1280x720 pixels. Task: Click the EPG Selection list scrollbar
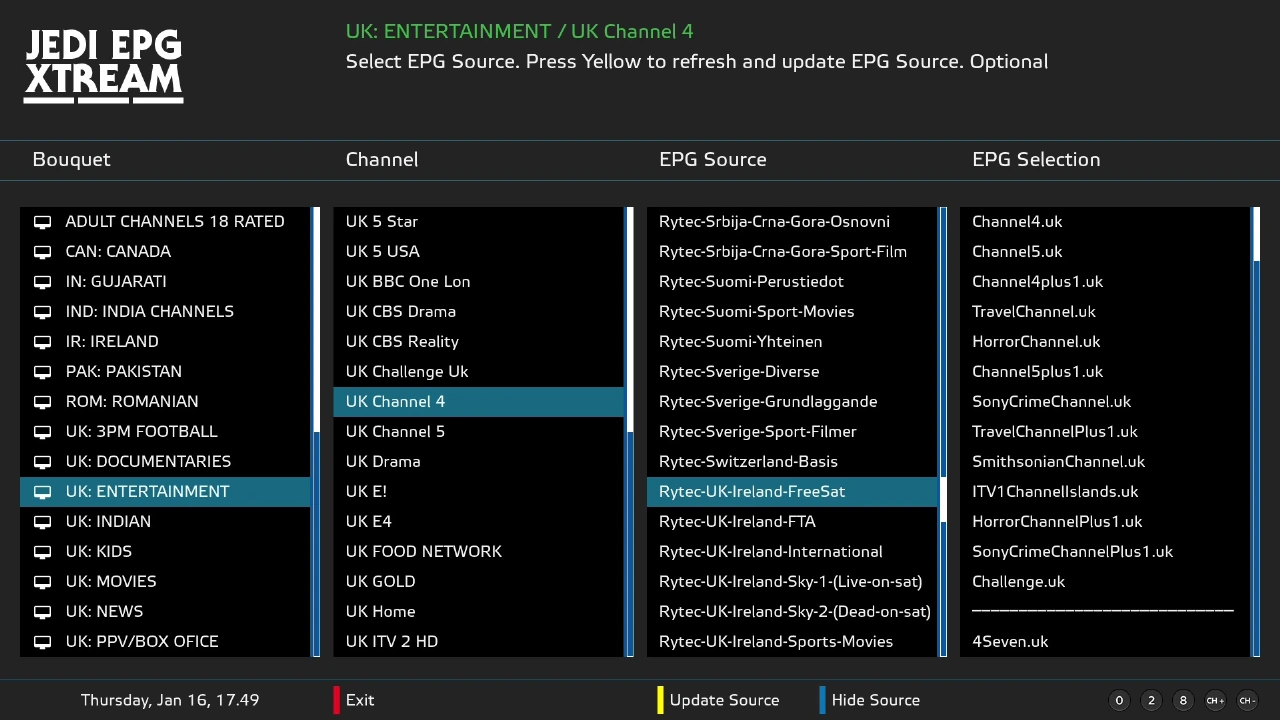click(x=1256, y=432)
